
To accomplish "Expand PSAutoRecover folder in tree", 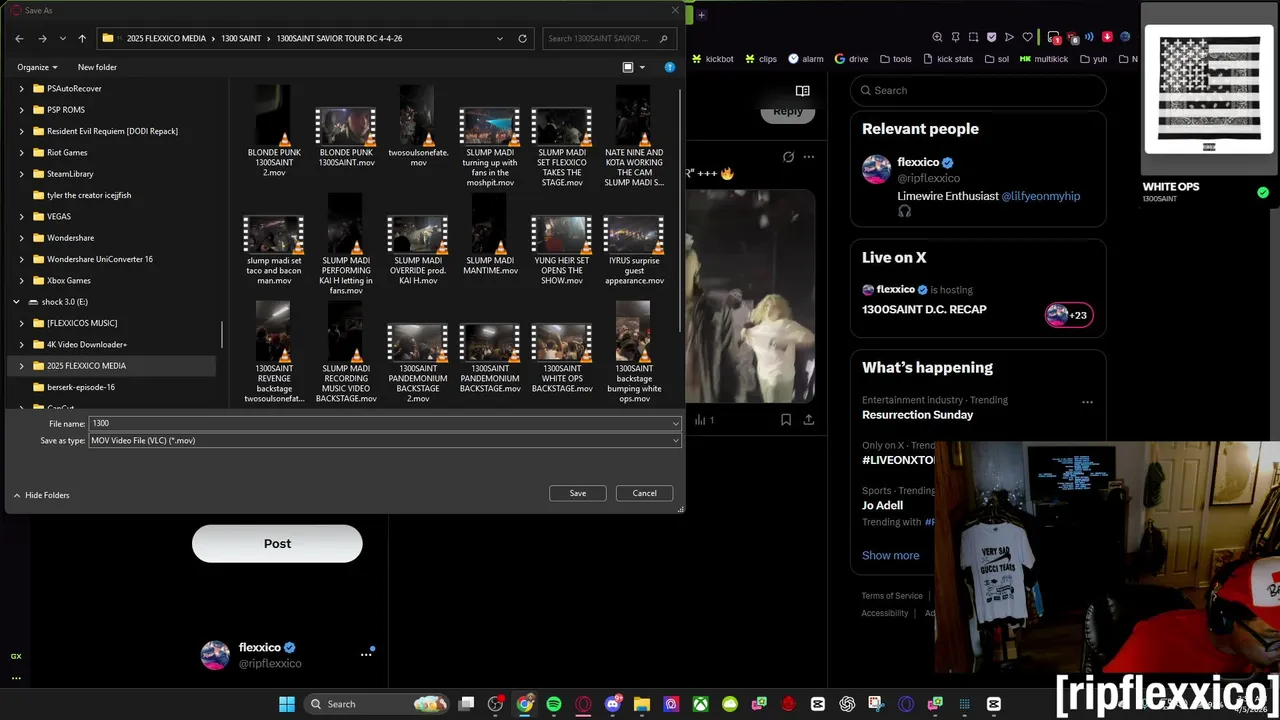I will coord(22,88).
